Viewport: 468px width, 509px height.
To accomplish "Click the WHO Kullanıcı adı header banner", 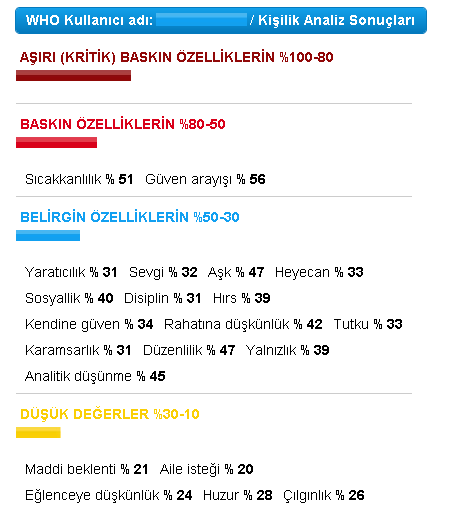I will pyautogui.click(x=221, y=20).
